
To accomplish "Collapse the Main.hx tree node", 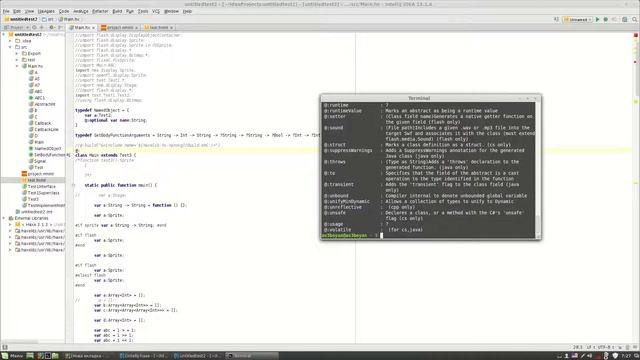I will (x=17, y=66).
